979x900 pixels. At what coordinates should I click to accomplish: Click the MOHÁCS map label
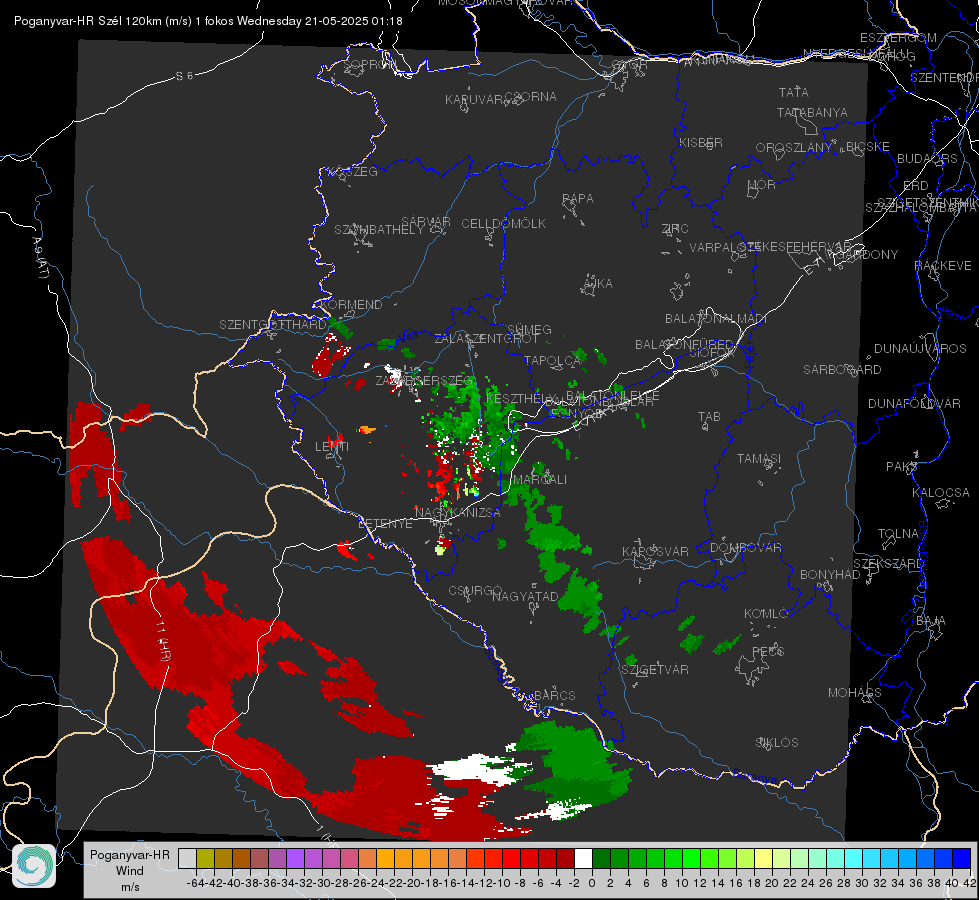[x=855, y=693]
